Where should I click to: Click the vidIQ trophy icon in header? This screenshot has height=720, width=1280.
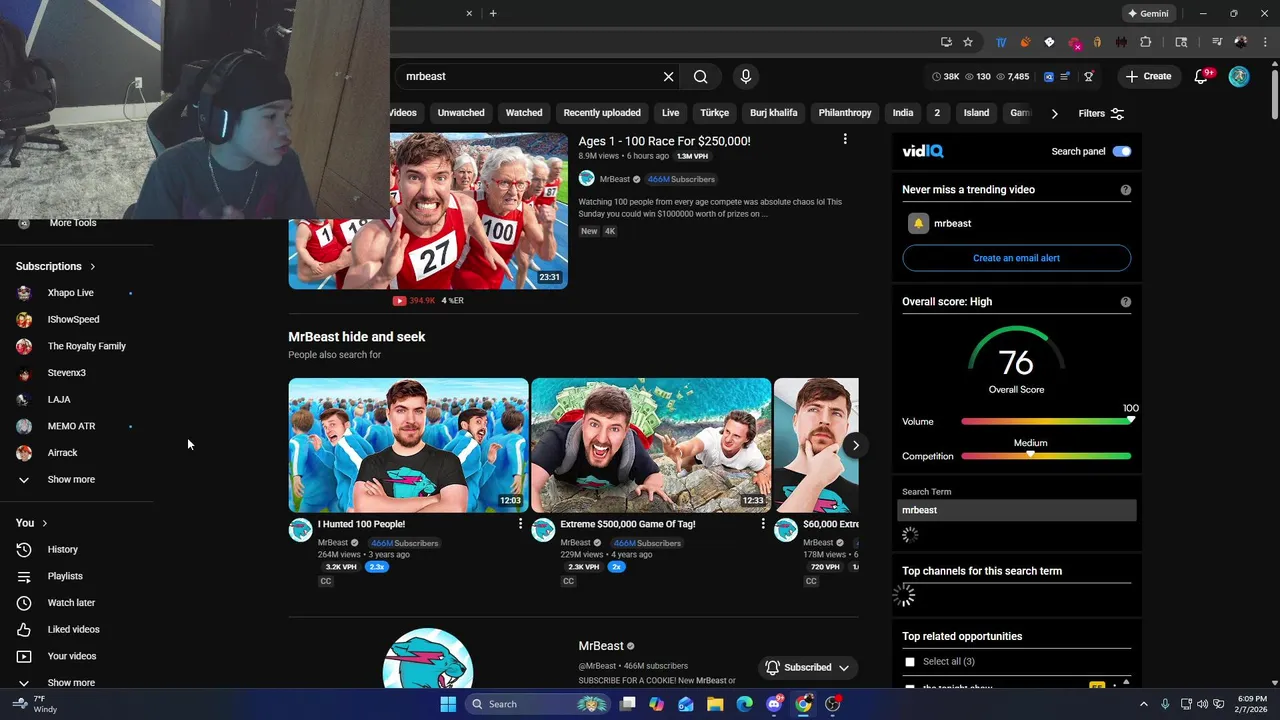point(1089,76)
